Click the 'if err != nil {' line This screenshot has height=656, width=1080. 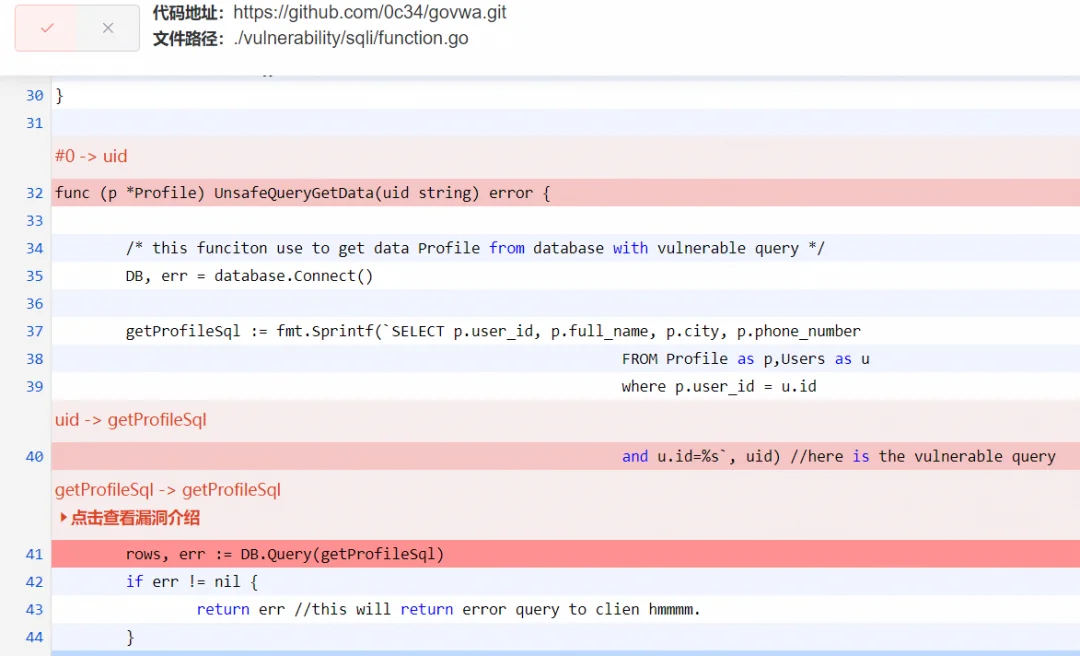(x=565, y=582)
